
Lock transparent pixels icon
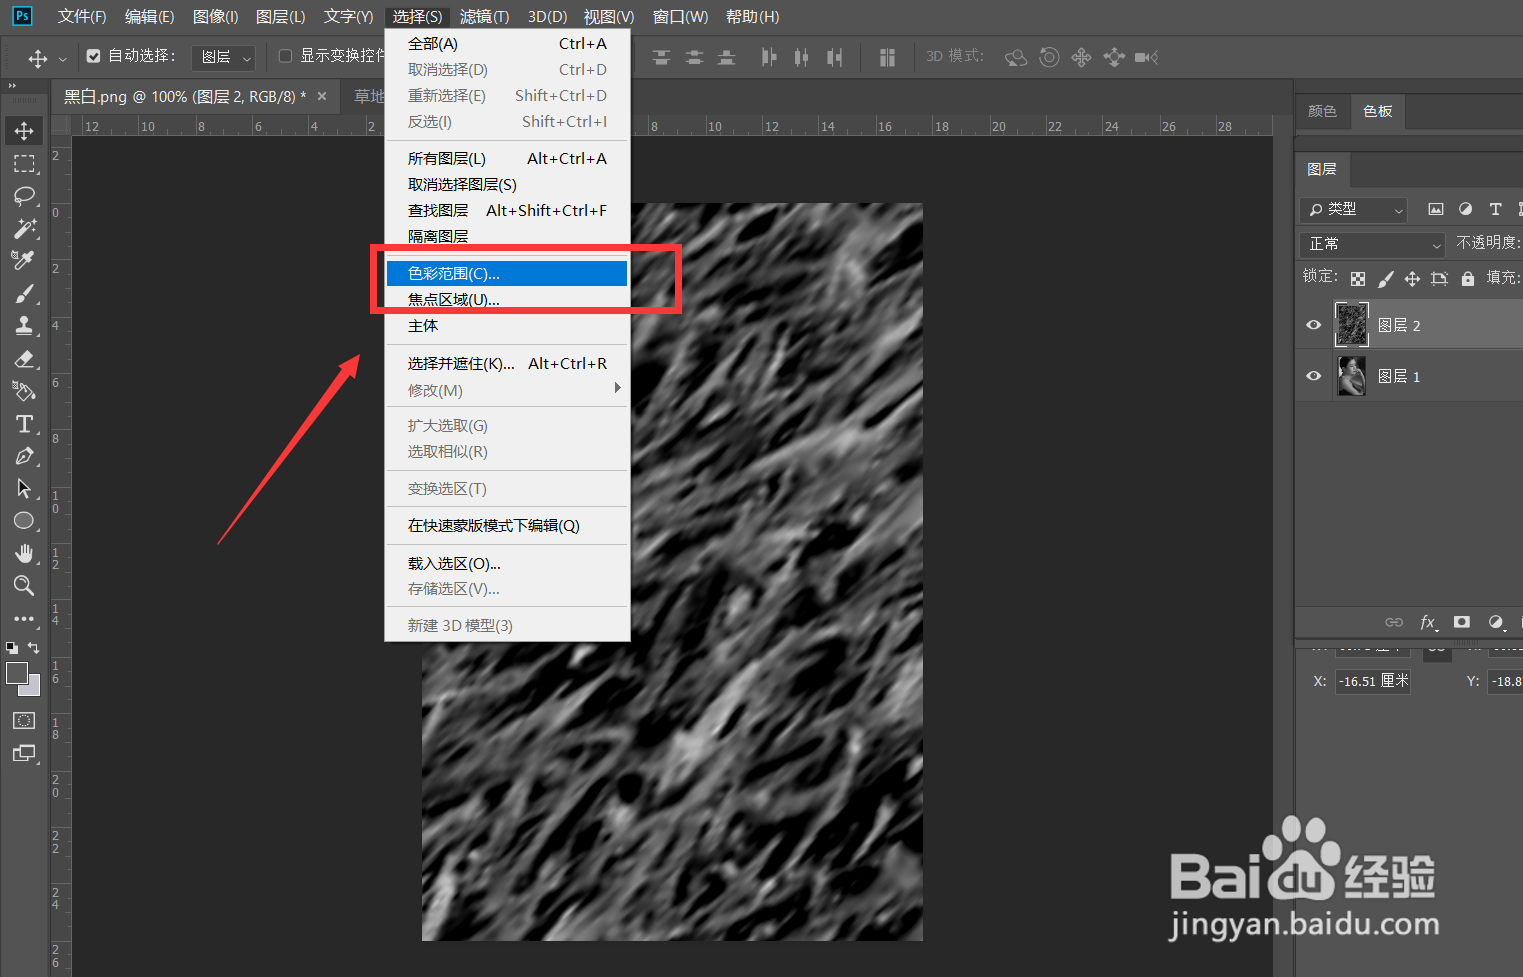[1358, 279]
